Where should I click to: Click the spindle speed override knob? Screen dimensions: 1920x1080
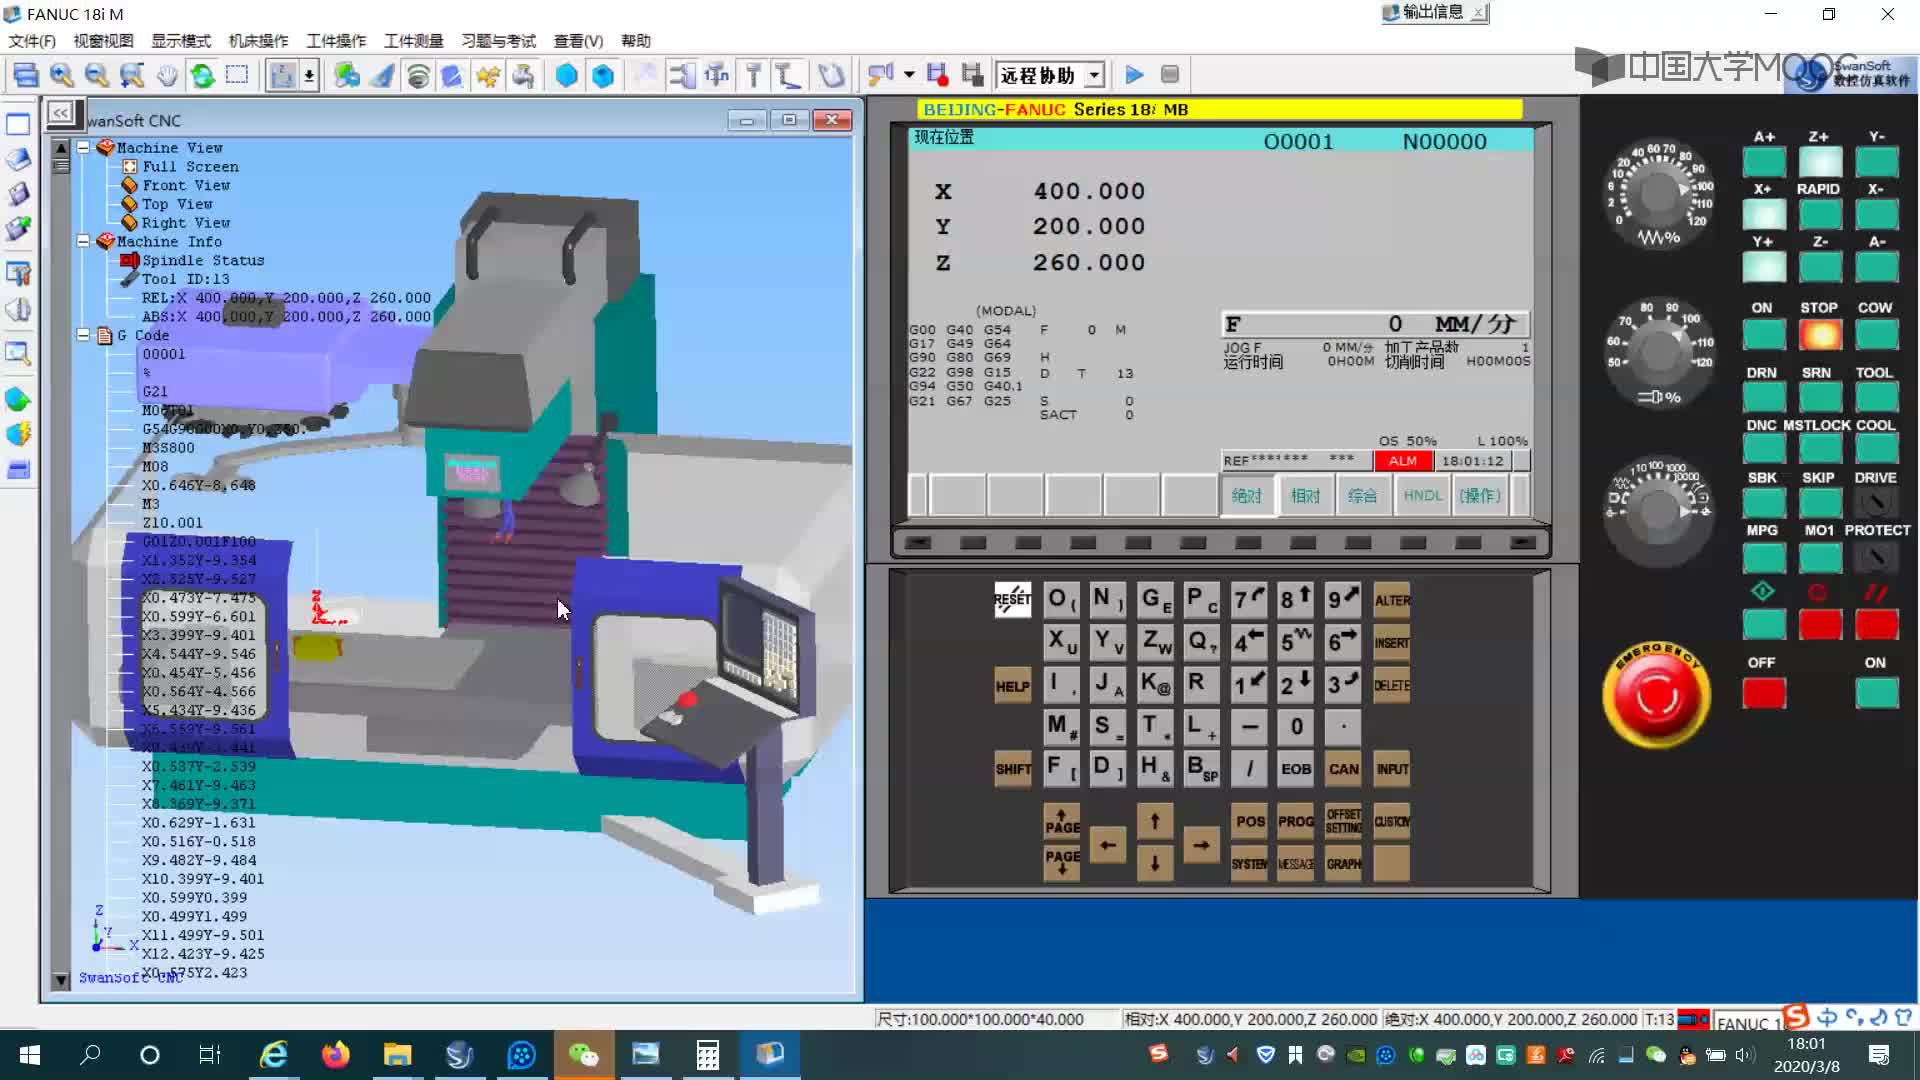click(x=1659, y=351)
